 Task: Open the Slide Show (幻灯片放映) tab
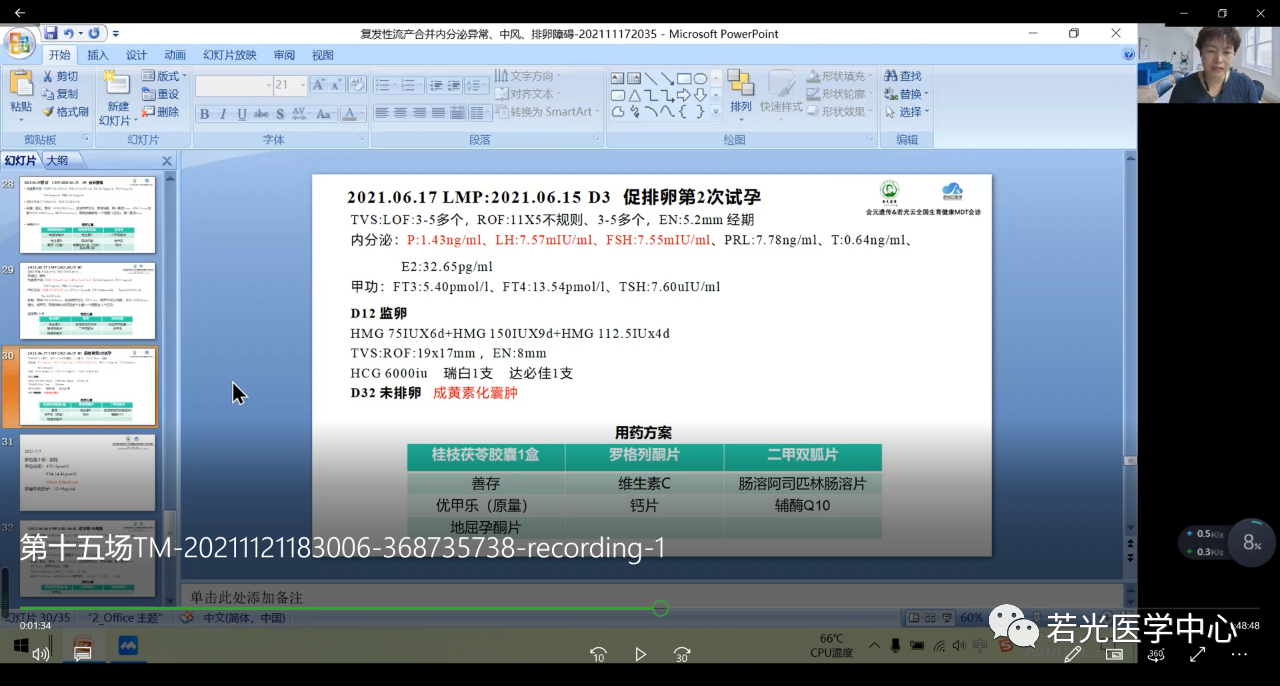(229, 55)
